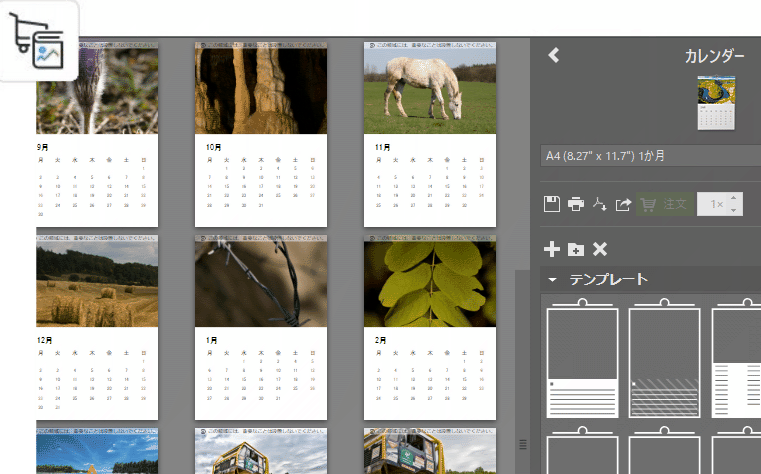The height and width of the screenshot is (474, 761).
Task: Collapse the テンプレート section
Action: (552, 280)
